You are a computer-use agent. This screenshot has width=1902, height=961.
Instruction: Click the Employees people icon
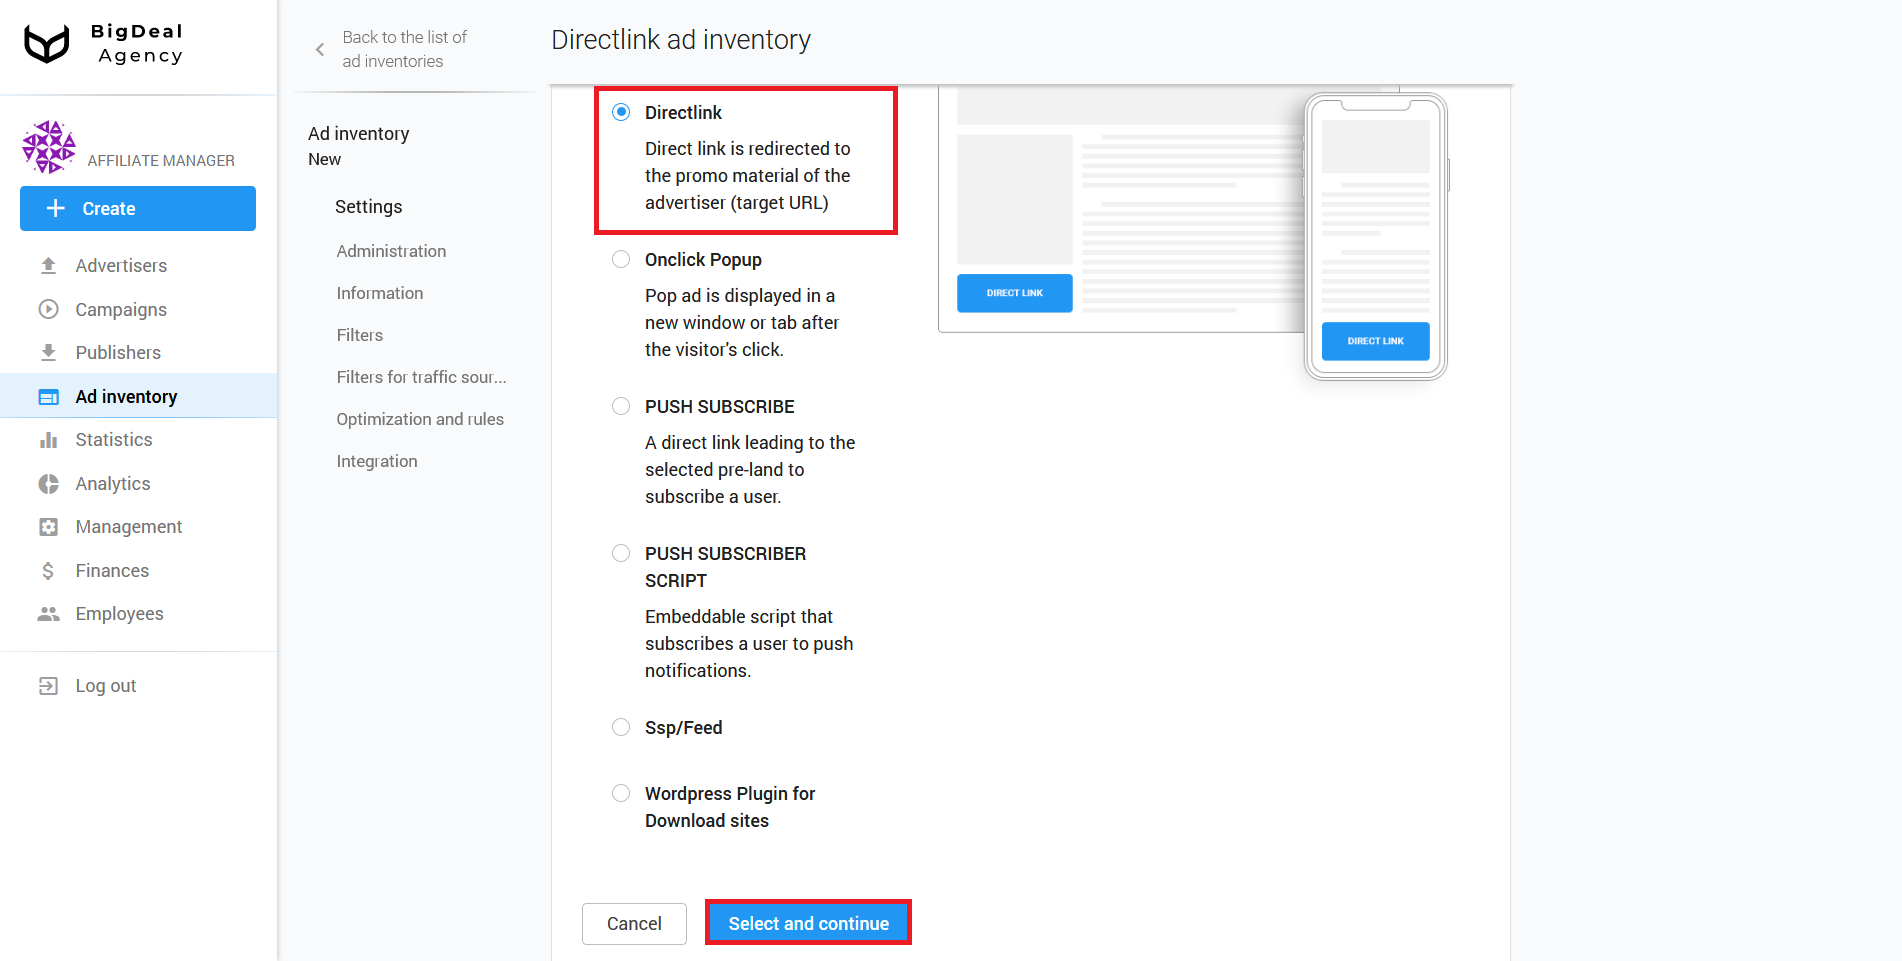pos(47,613)
